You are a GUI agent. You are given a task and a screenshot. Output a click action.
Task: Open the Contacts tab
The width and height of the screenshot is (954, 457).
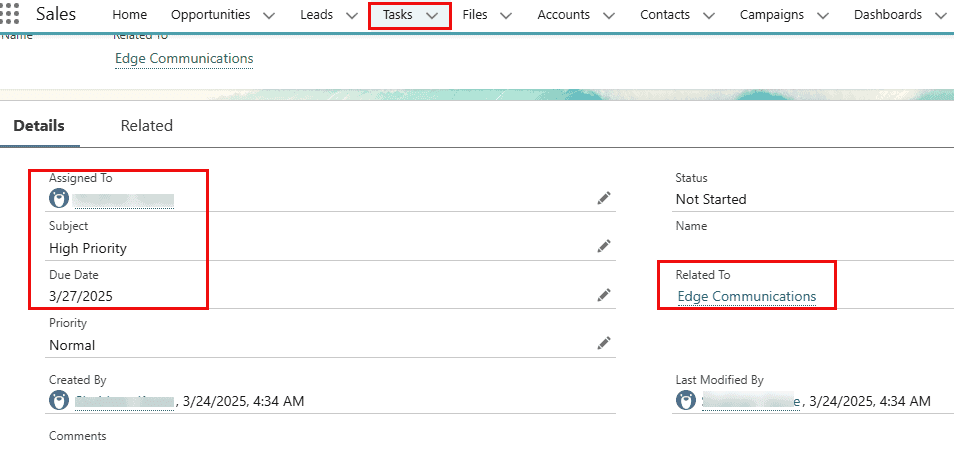pyautogui.click(x=665, y=15)
